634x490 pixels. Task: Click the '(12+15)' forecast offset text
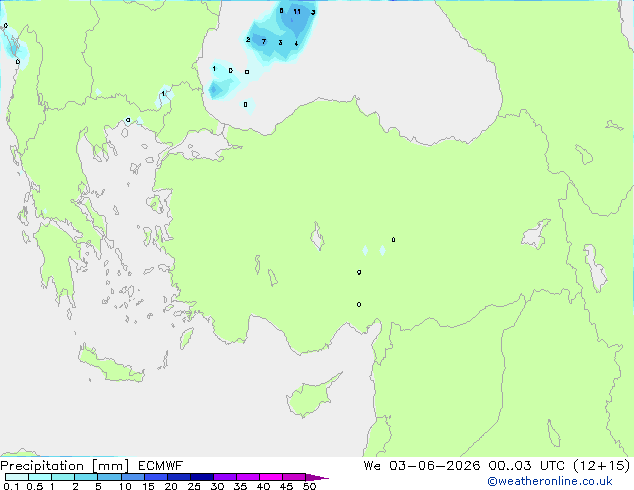[x=602, y=466]
